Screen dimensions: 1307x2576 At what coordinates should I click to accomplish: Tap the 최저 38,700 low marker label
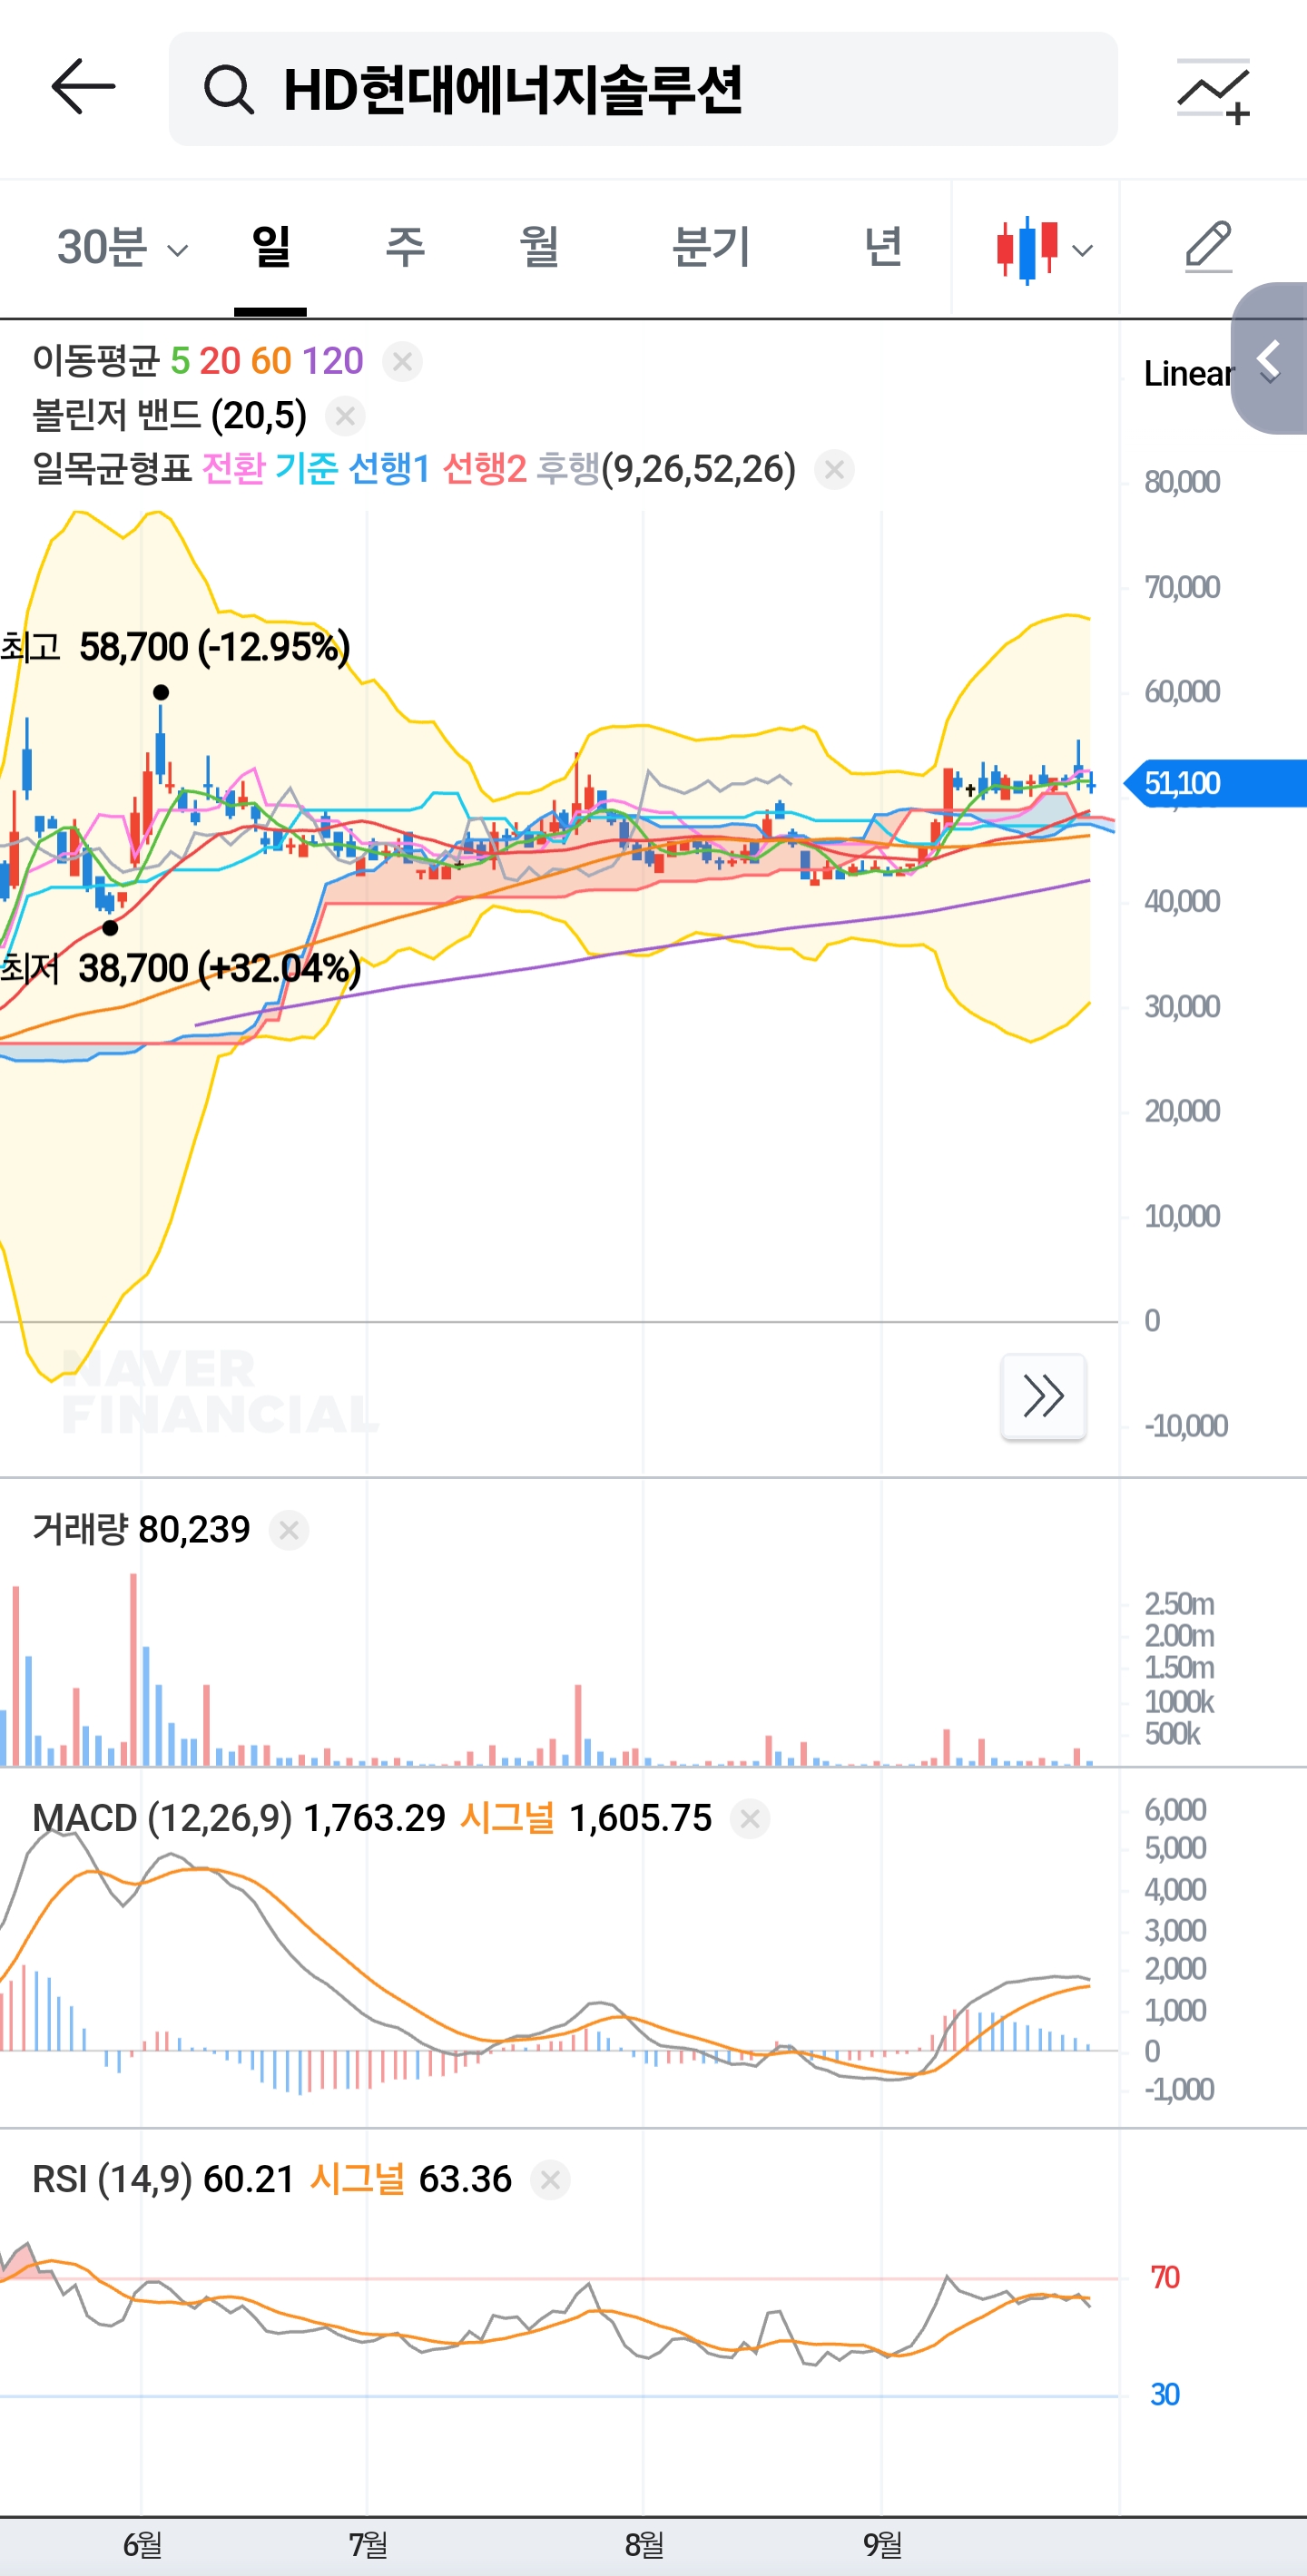click(x=180, y=968)
